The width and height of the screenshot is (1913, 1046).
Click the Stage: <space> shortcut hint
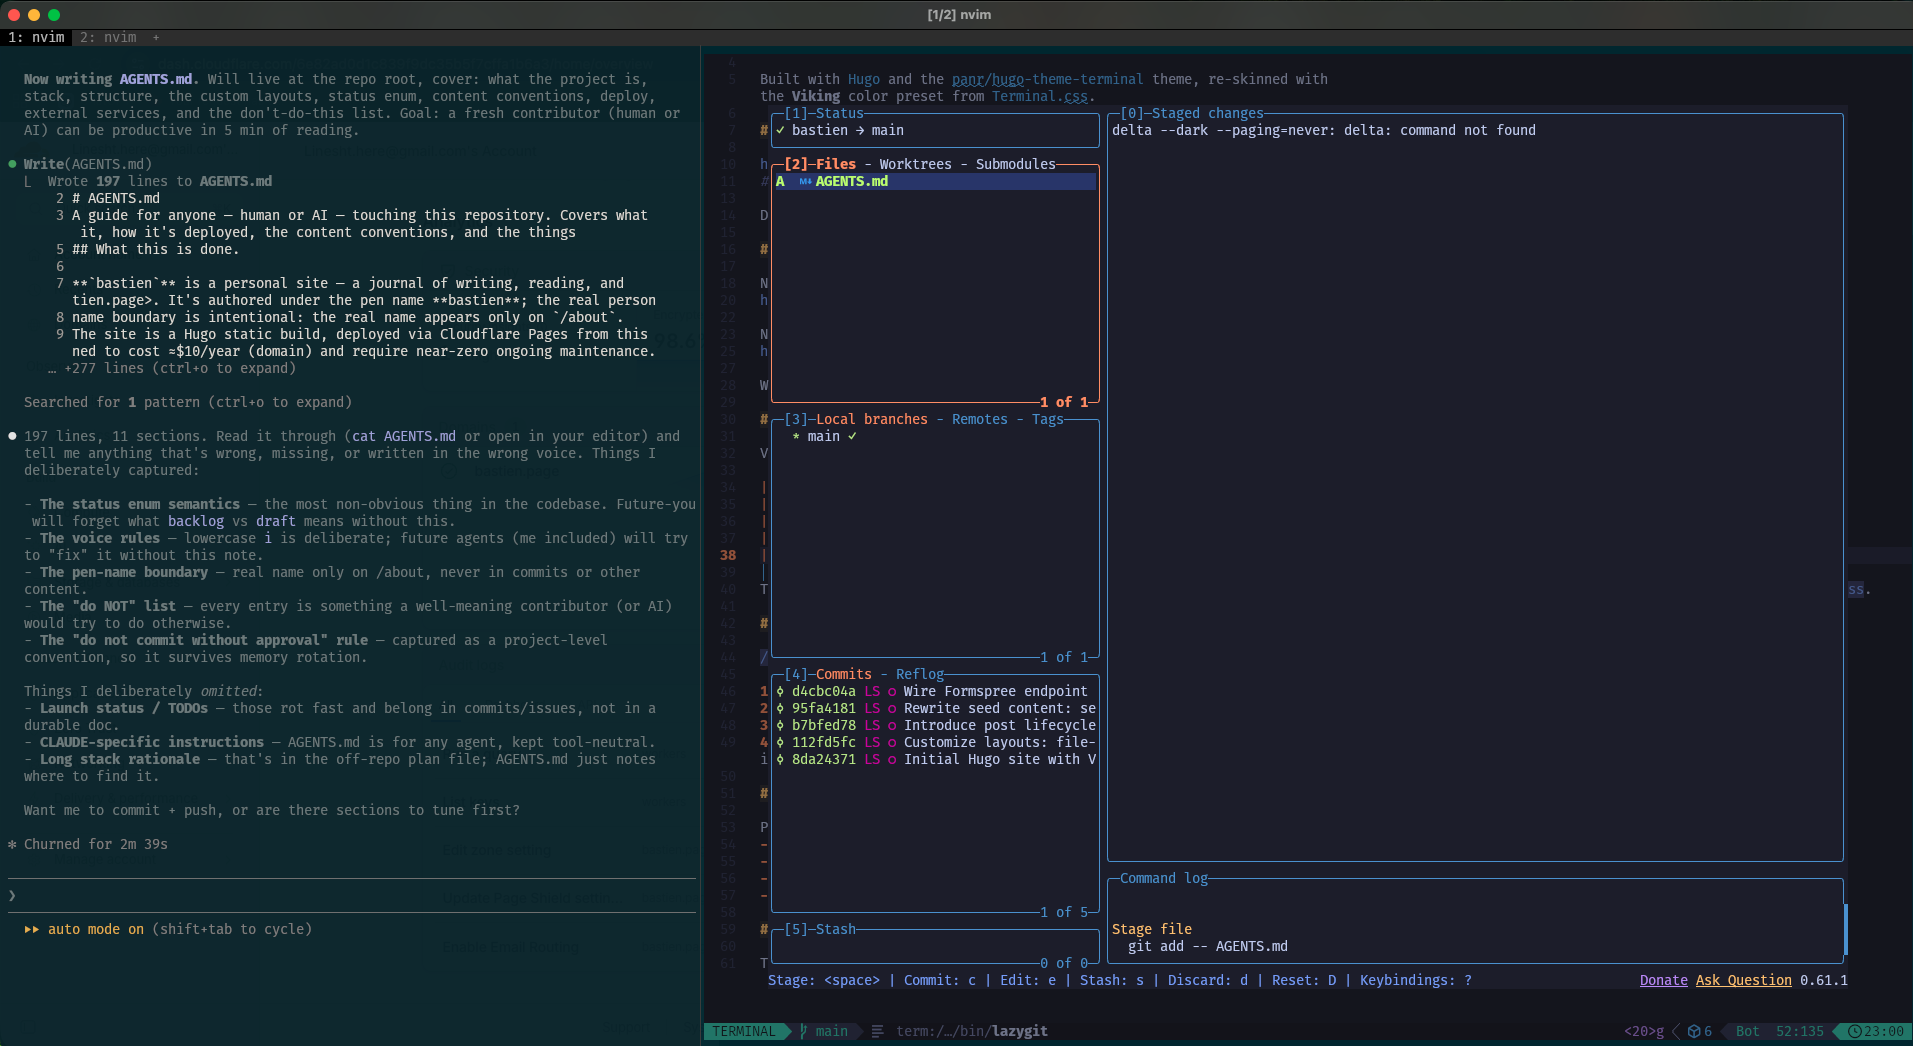click(x=823, y=980)
